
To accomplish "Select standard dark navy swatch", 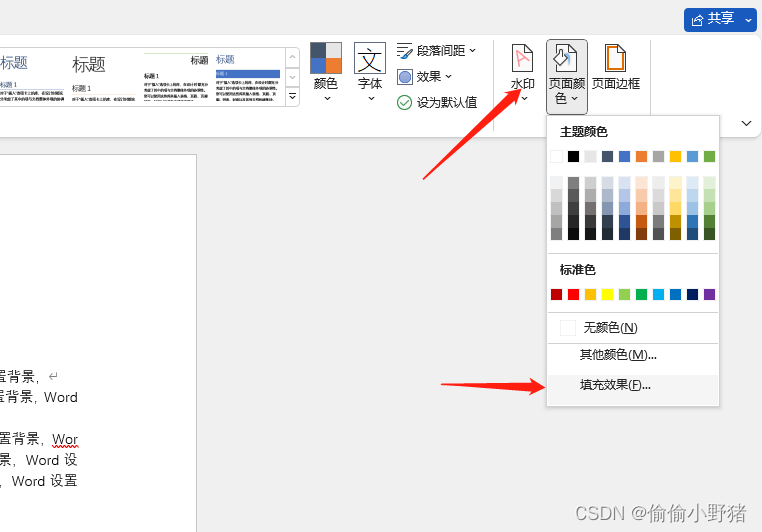I will [x=693, y=294].
